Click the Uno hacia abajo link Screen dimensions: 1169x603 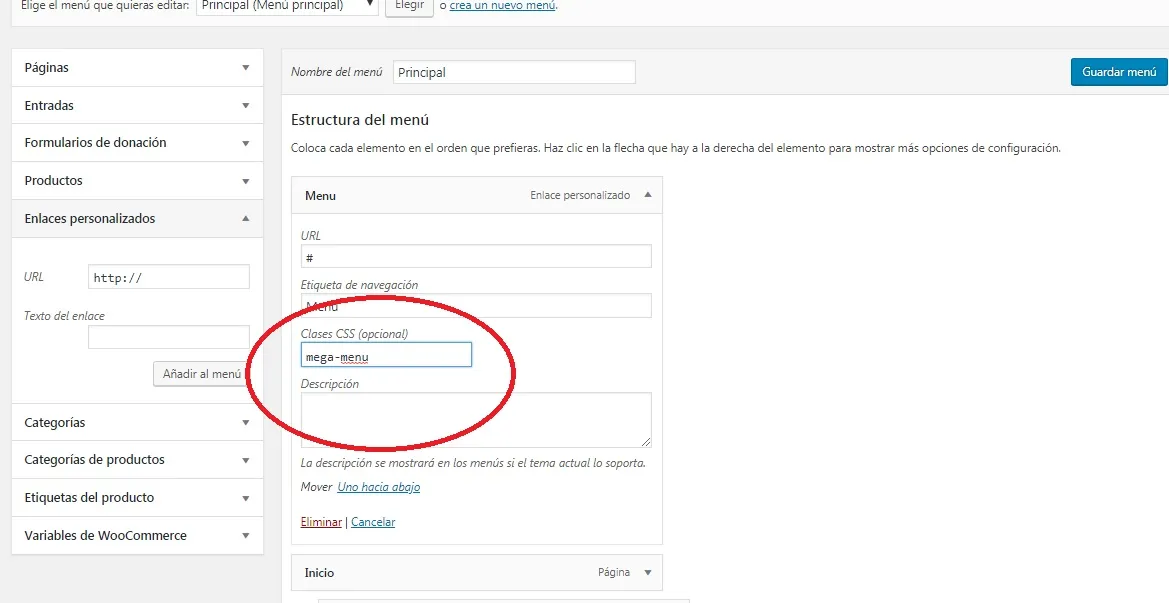(x=378, y=487)
